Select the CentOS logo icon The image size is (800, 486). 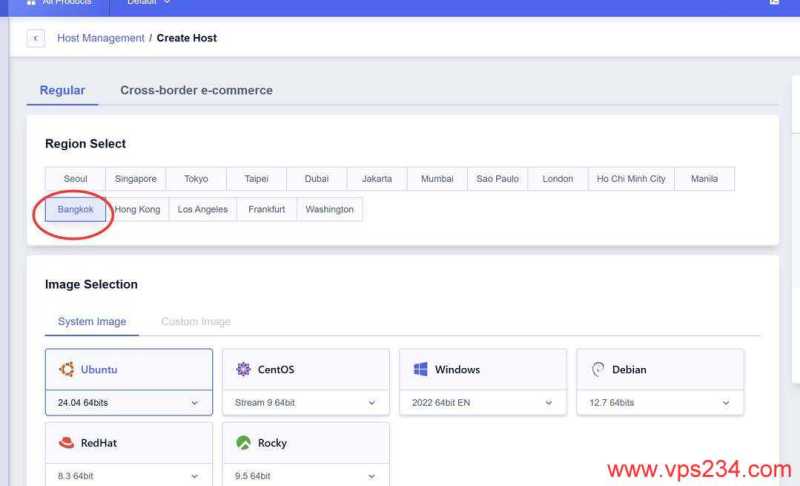pos(243,369)
